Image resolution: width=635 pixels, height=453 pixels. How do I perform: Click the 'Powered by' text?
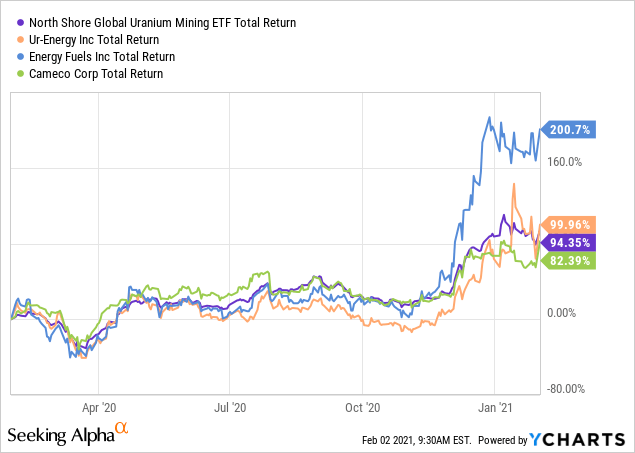tap(503, 440)
